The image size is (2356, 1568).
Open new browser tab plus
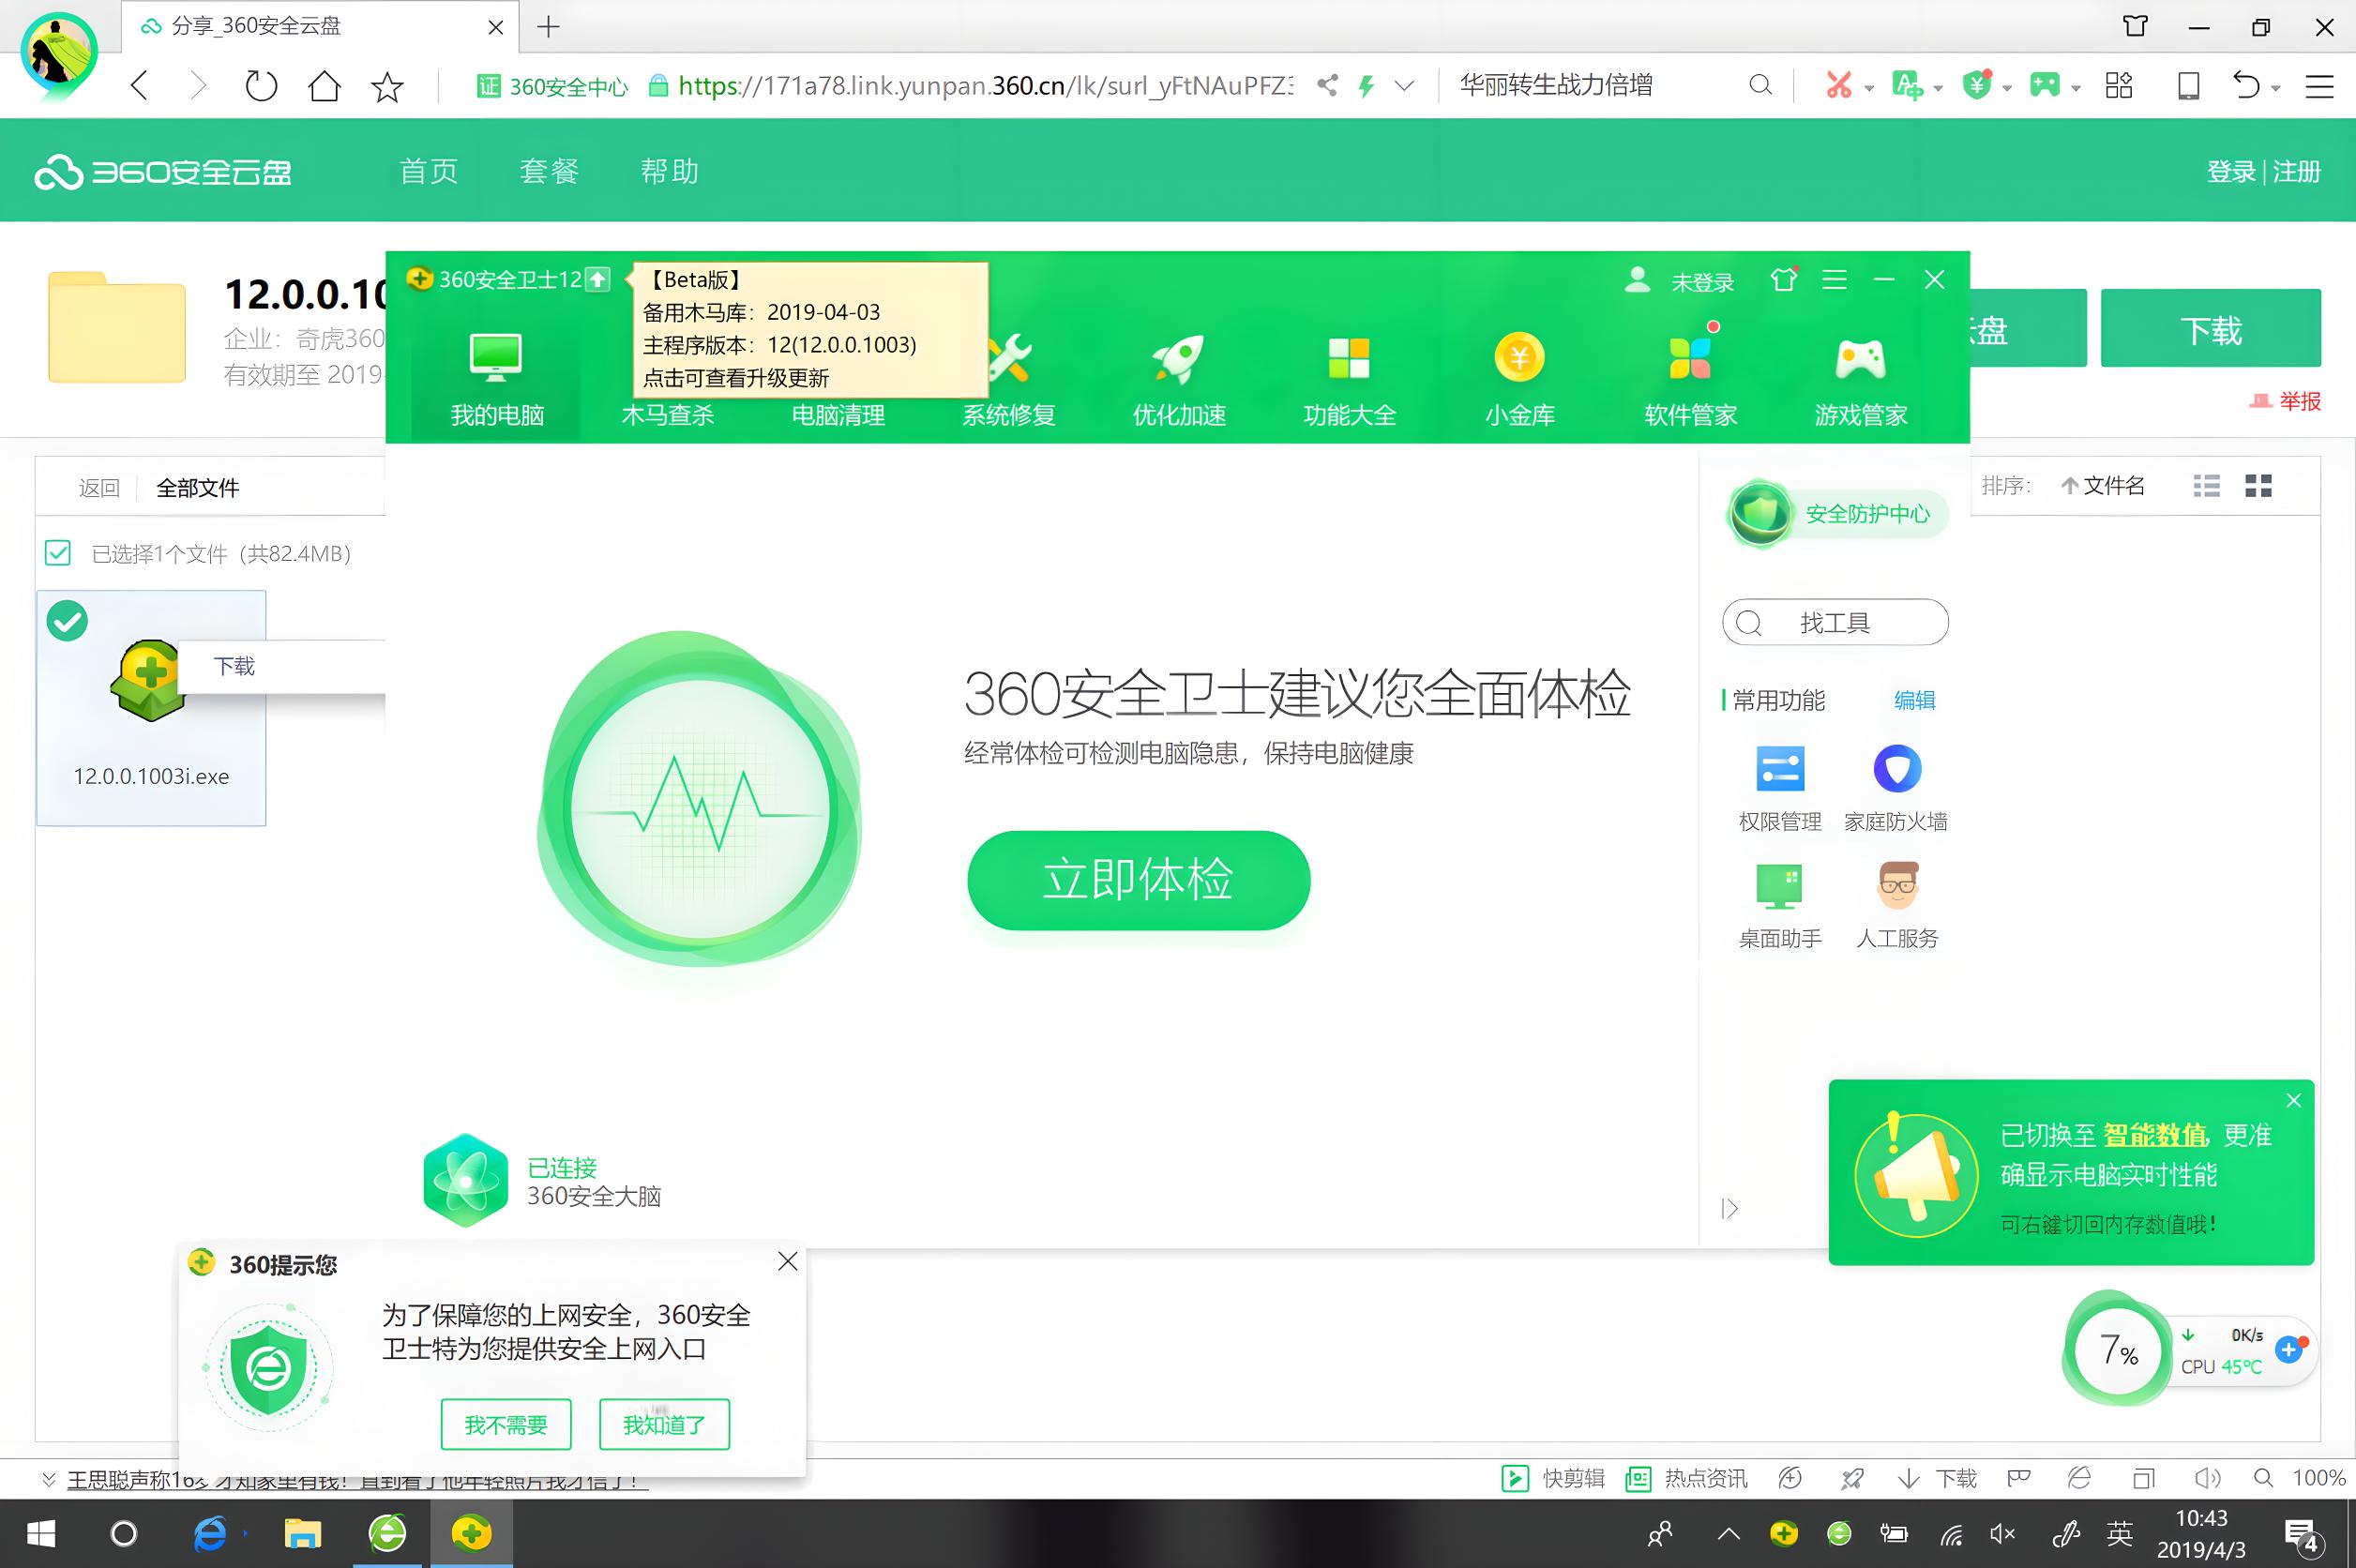(x=548, y=27)
